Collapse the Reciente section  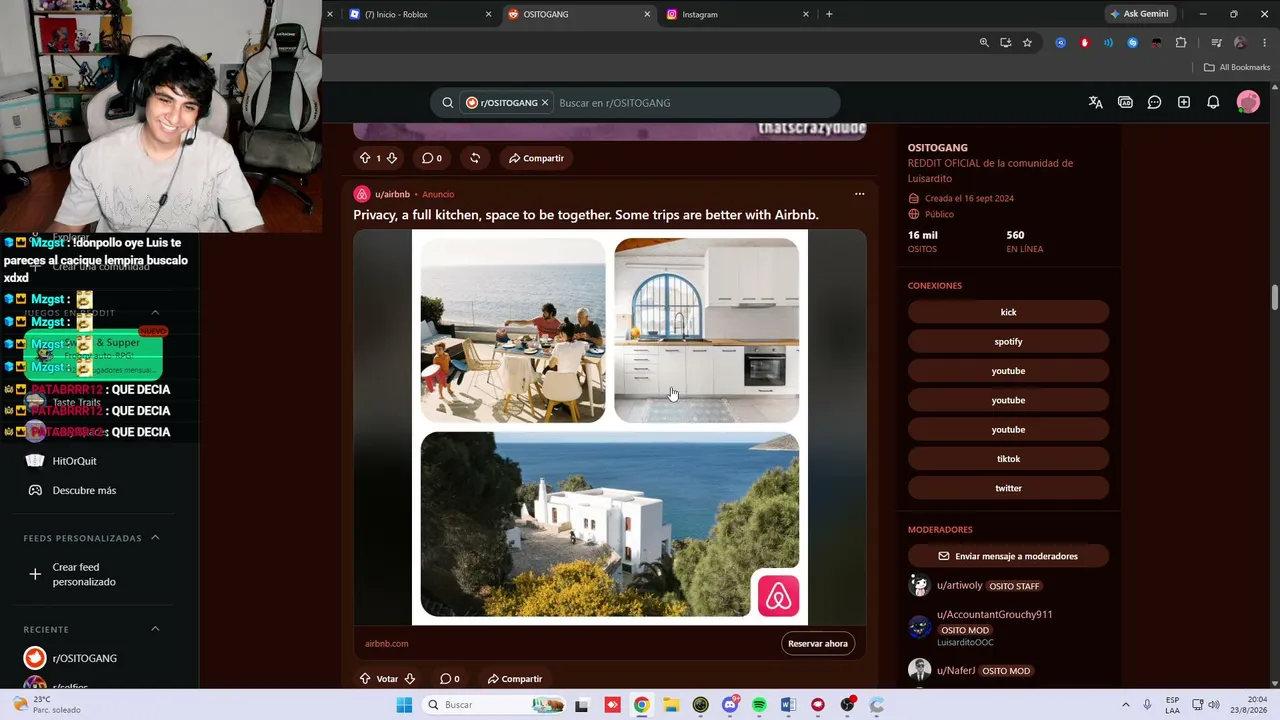(x=155, y=629)
